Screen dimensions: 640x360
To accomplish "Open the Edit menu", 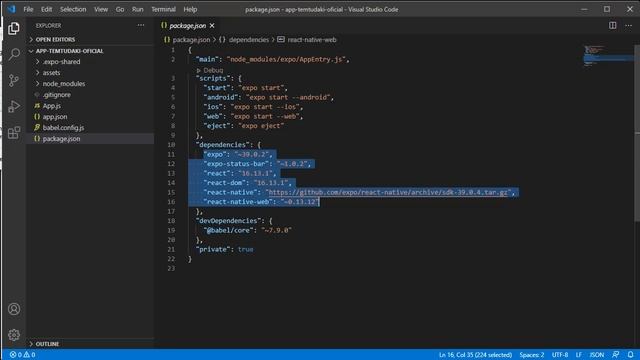I will pyautogui.click(x=47, y=9).
